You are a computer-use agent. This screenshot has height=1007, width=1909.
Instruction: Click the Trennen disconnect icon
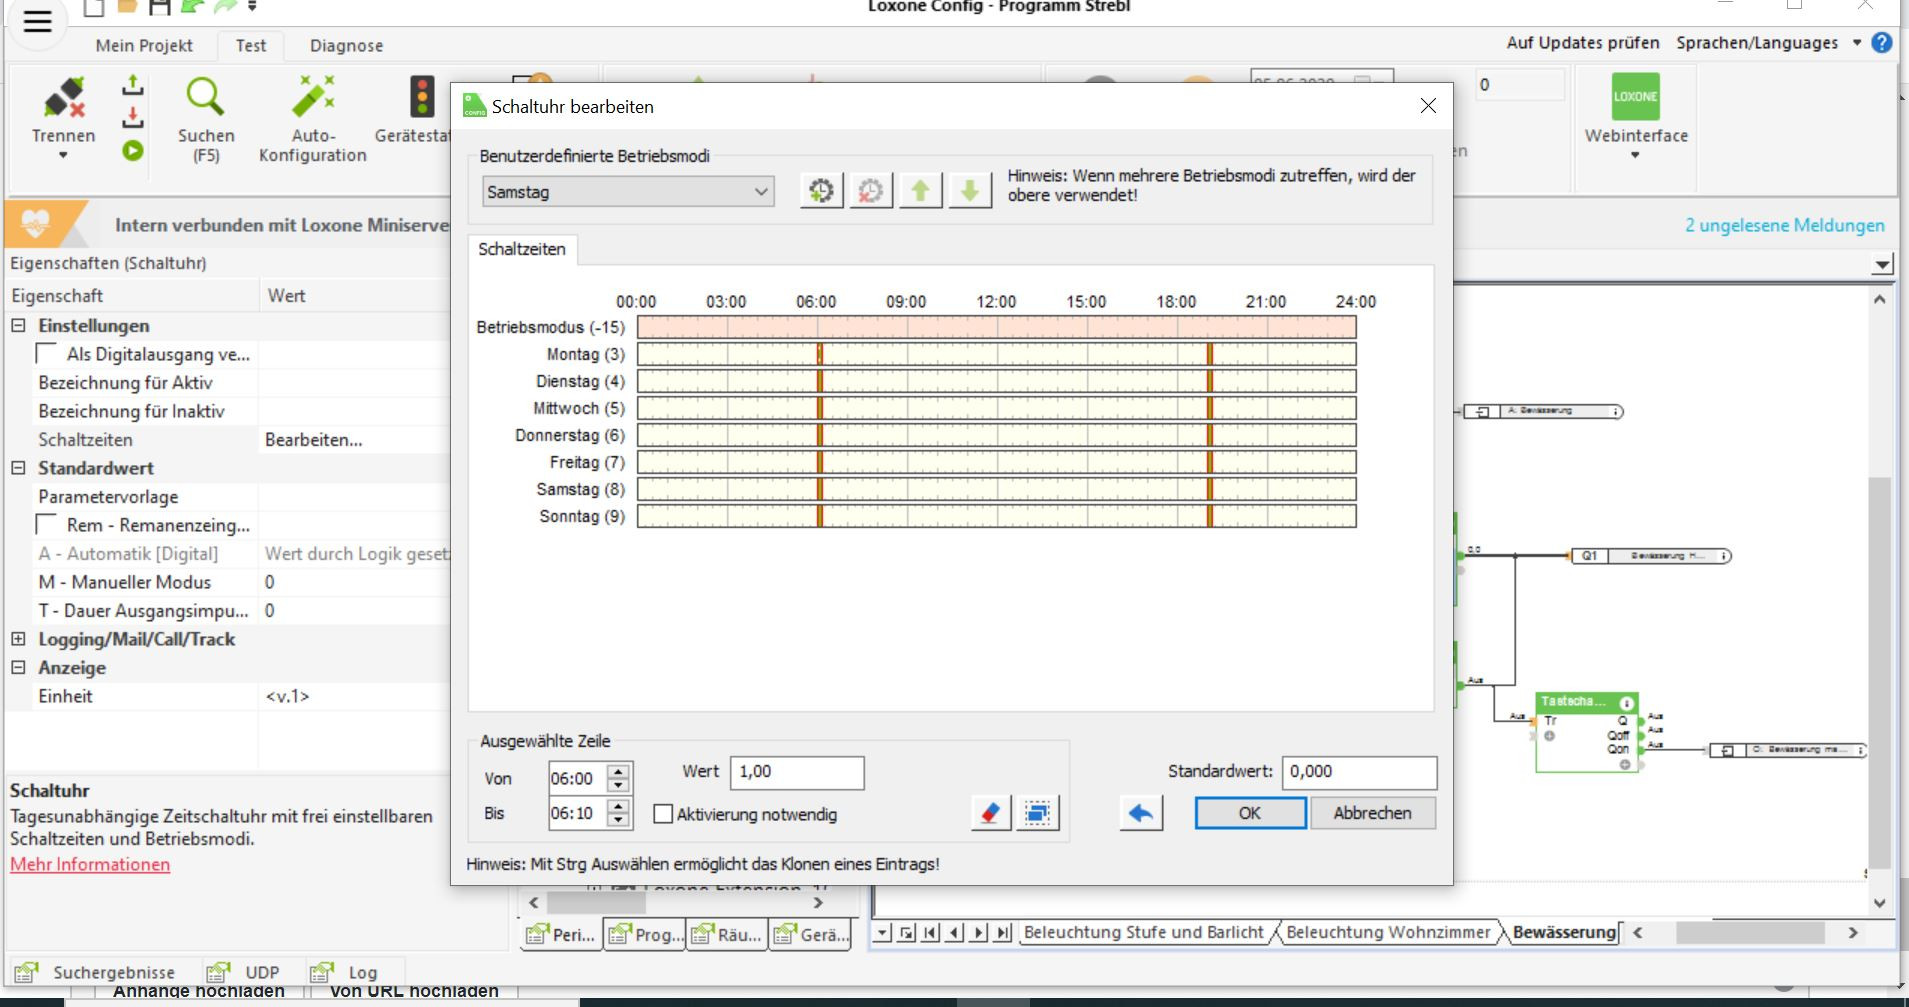tap(63, 98)
